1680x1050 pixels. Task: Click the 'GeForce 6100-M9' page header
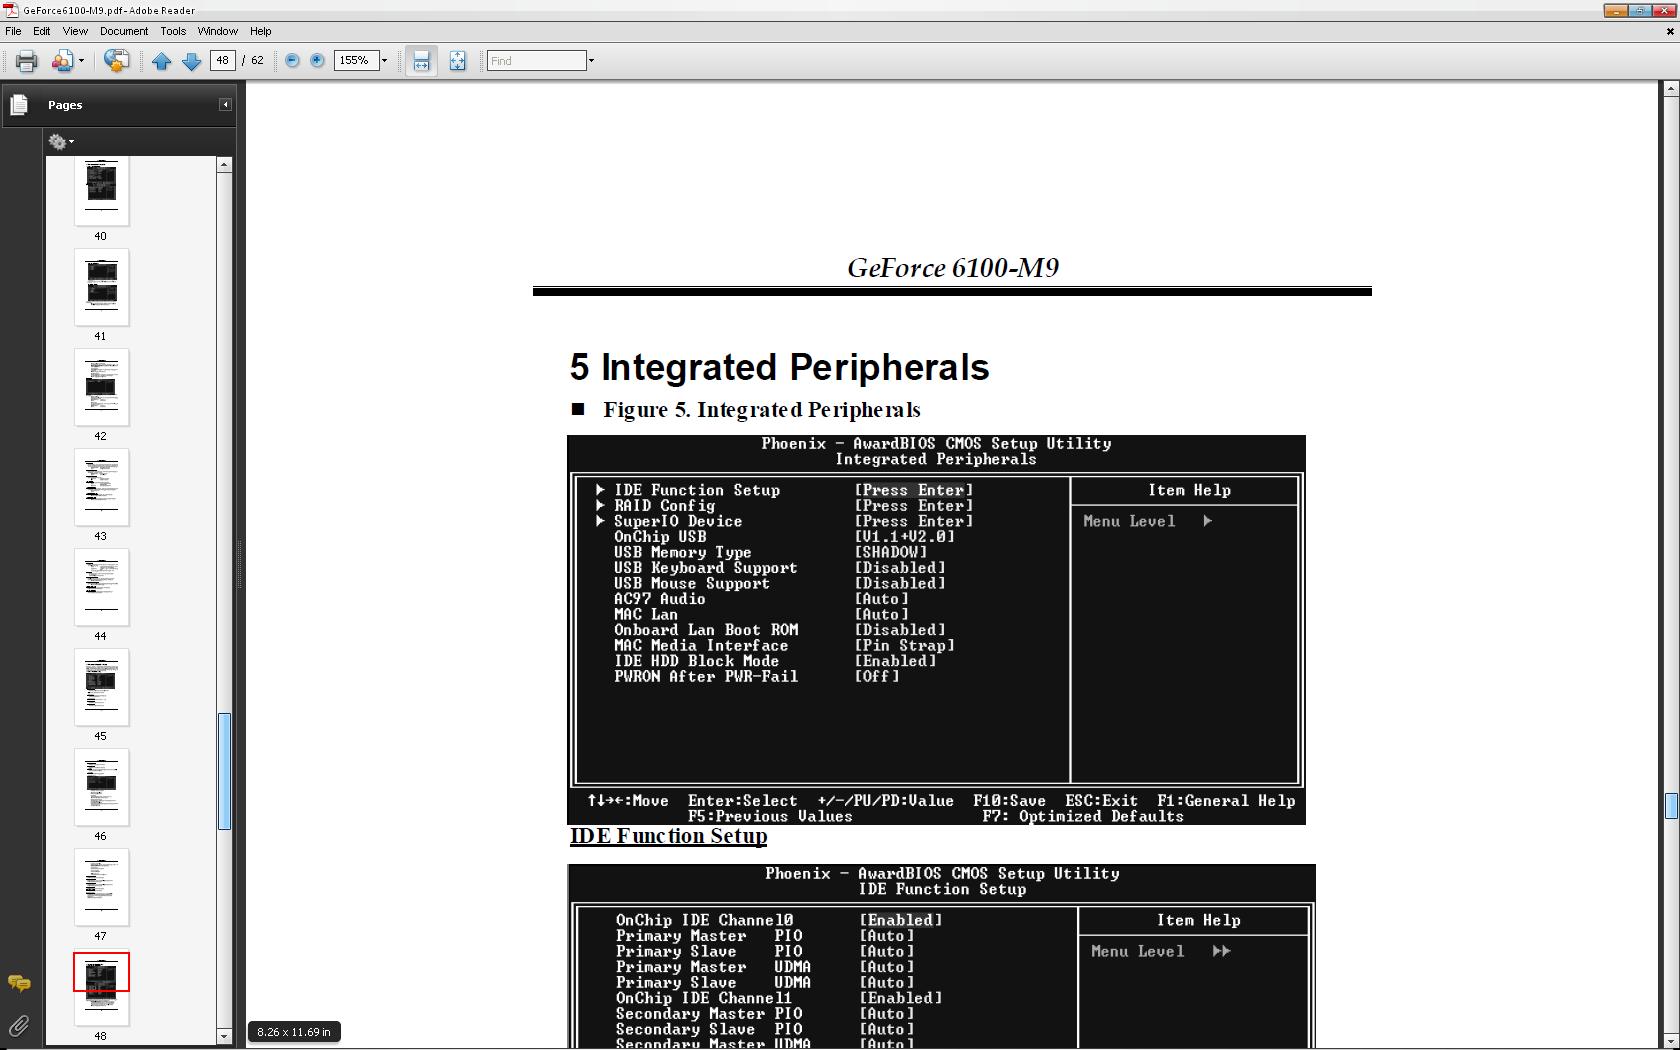(953, 268)
